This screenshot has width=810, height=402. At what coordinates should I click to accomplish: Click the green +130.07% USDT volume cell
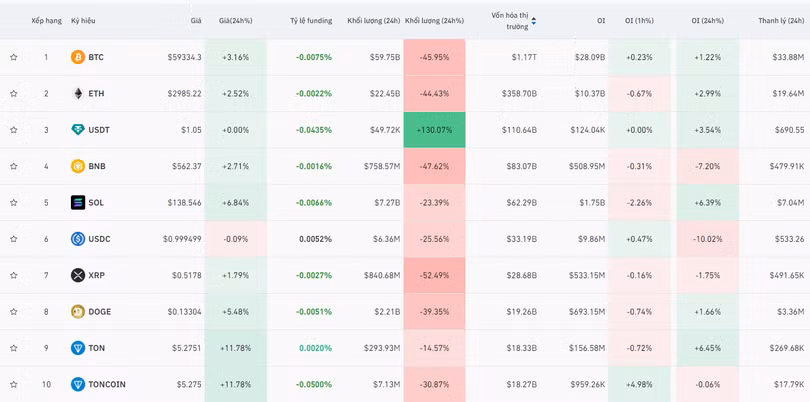pos(434,130)
